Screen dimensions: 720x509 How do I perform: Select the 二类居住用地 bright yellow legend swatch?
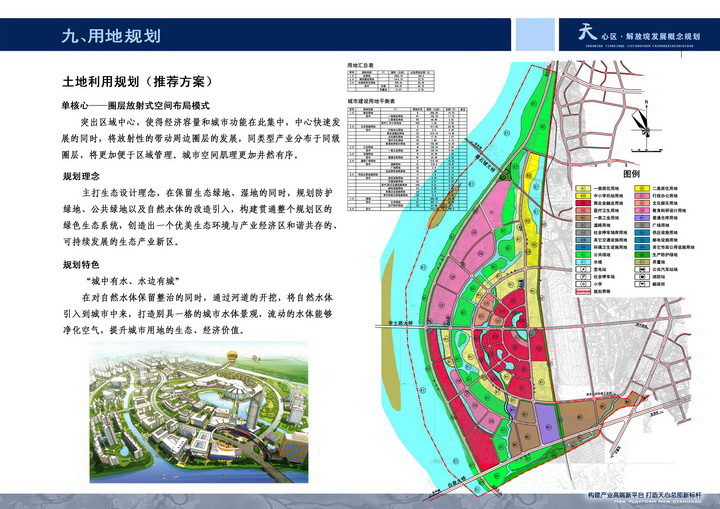(641, 189)
